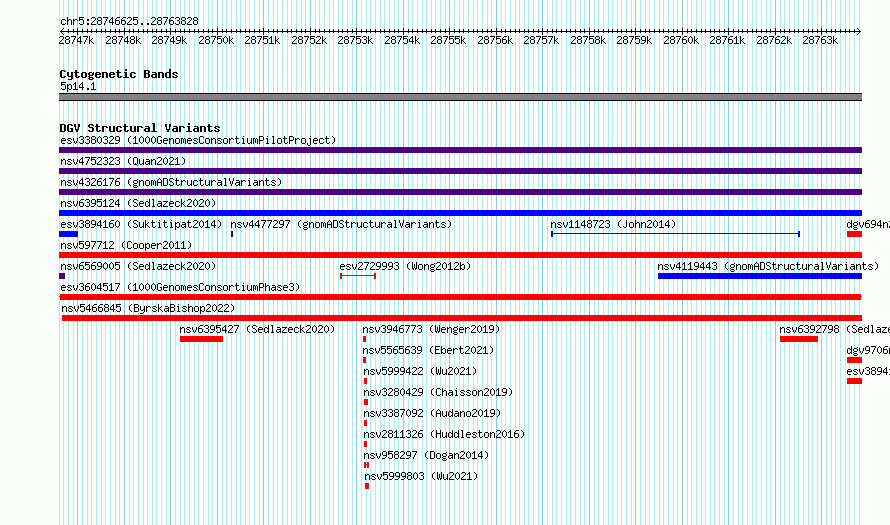Open the nsv5999422 (Wu2021) label
Screen dimensions: 890x525
(x=420, y=371)
